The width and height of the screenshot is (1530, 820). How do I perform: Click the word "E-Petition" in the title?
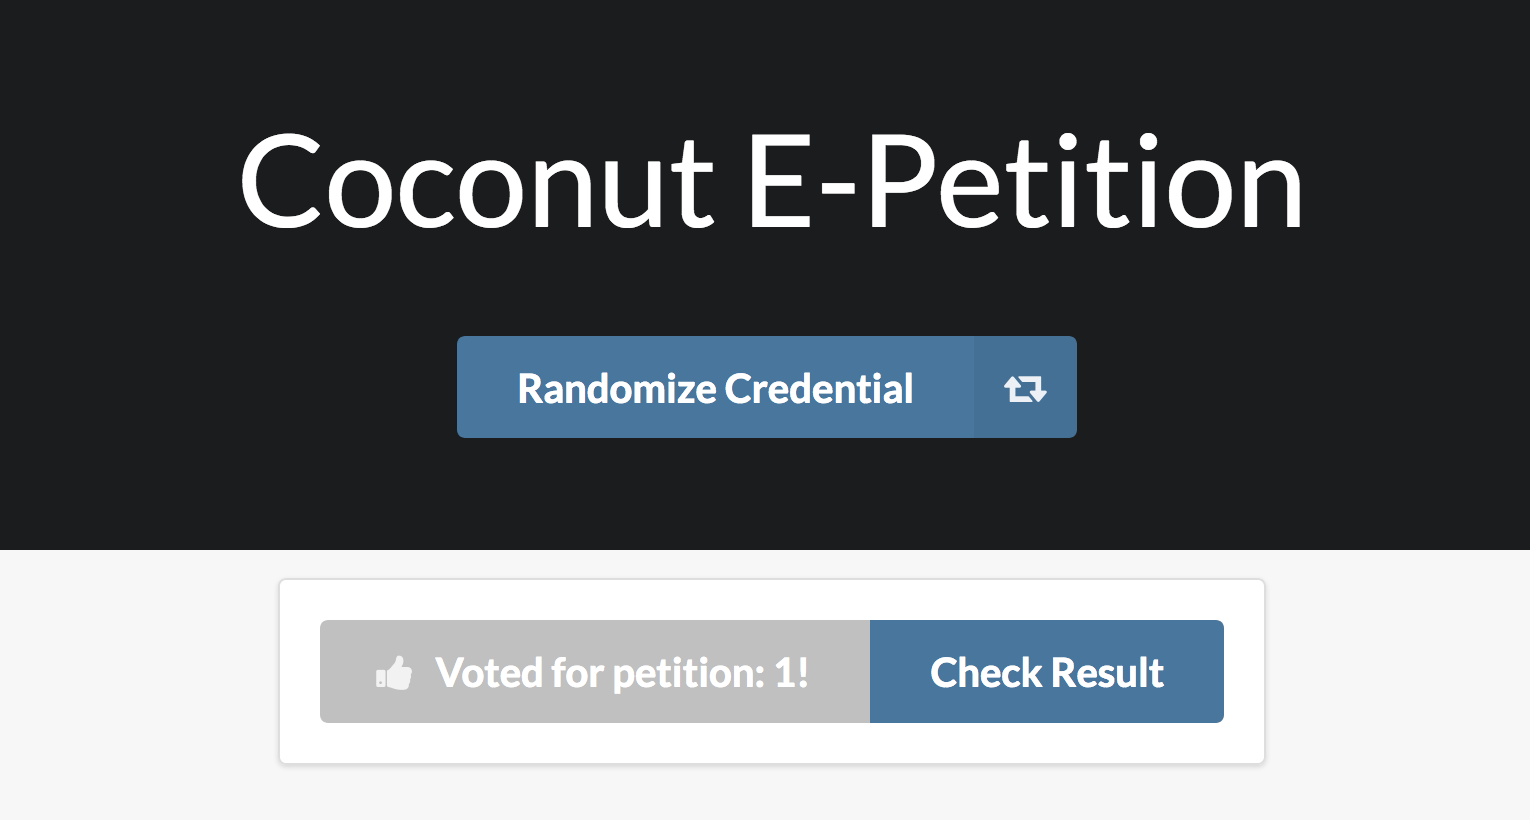[1026, 184]
